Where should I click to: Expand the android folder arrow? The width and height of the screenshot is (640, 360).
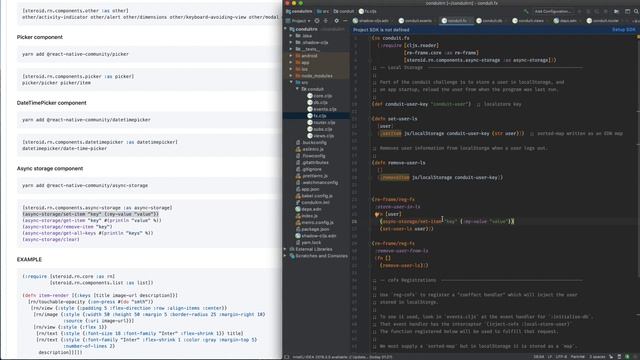[x=291, y=56]
